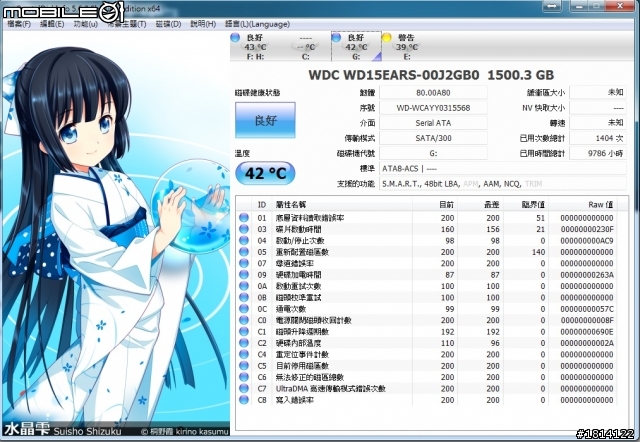Open the 編輯(E) menu
640x442 pixels.
point(52,24)
